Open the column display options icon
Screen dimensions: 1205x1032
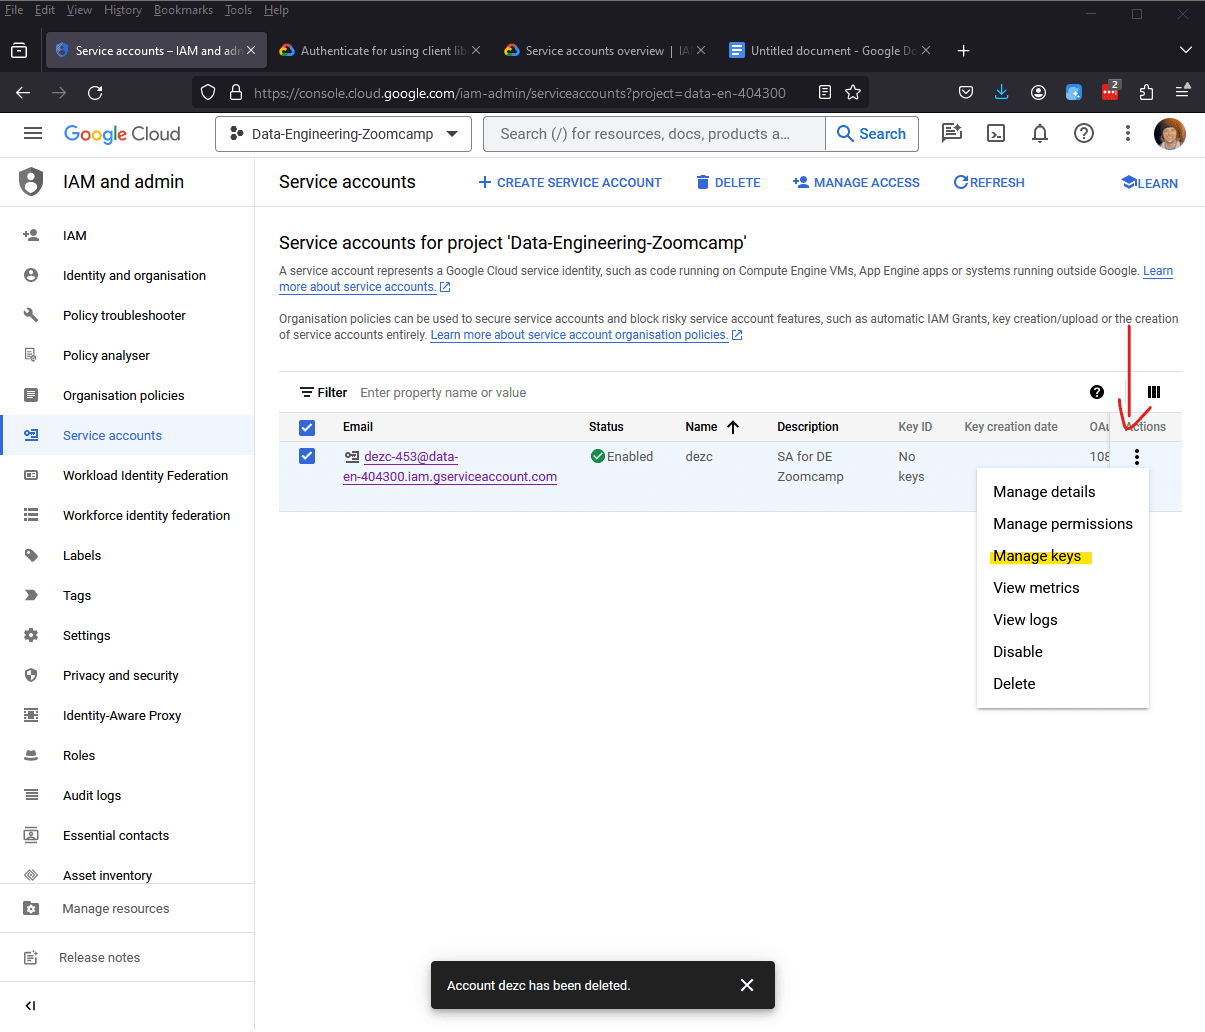(1154, 392)
